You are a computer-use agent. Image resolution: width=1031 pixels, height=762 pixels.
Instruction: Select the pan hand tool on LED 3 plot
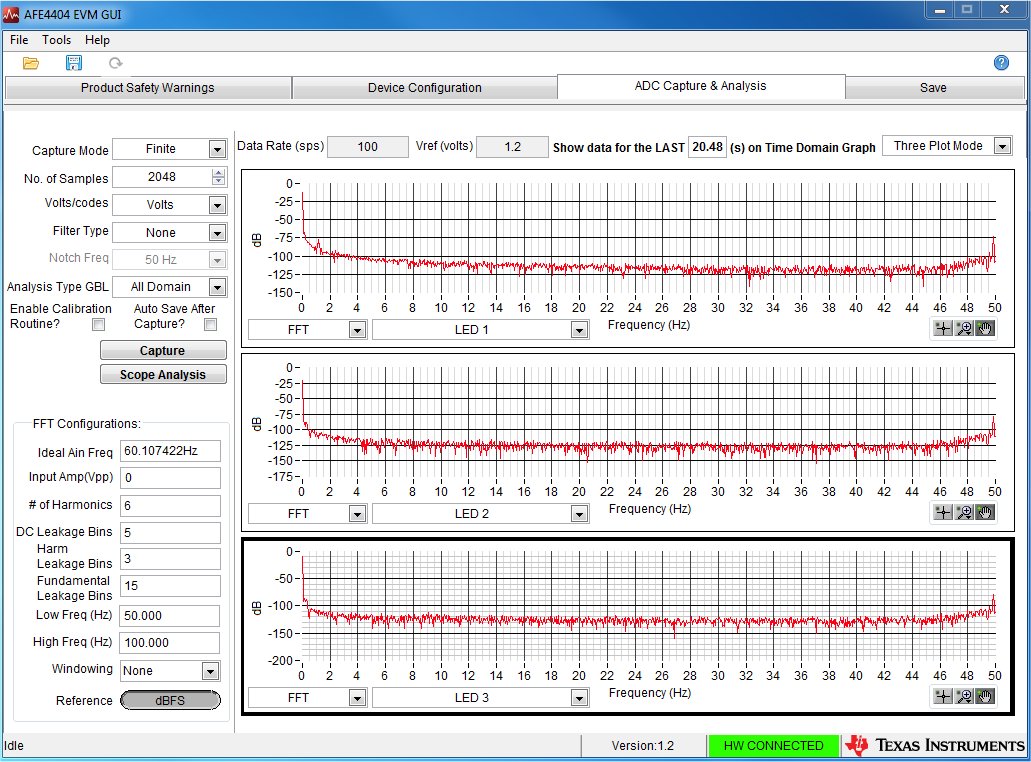pyautogui.click(x=984, y=696)
